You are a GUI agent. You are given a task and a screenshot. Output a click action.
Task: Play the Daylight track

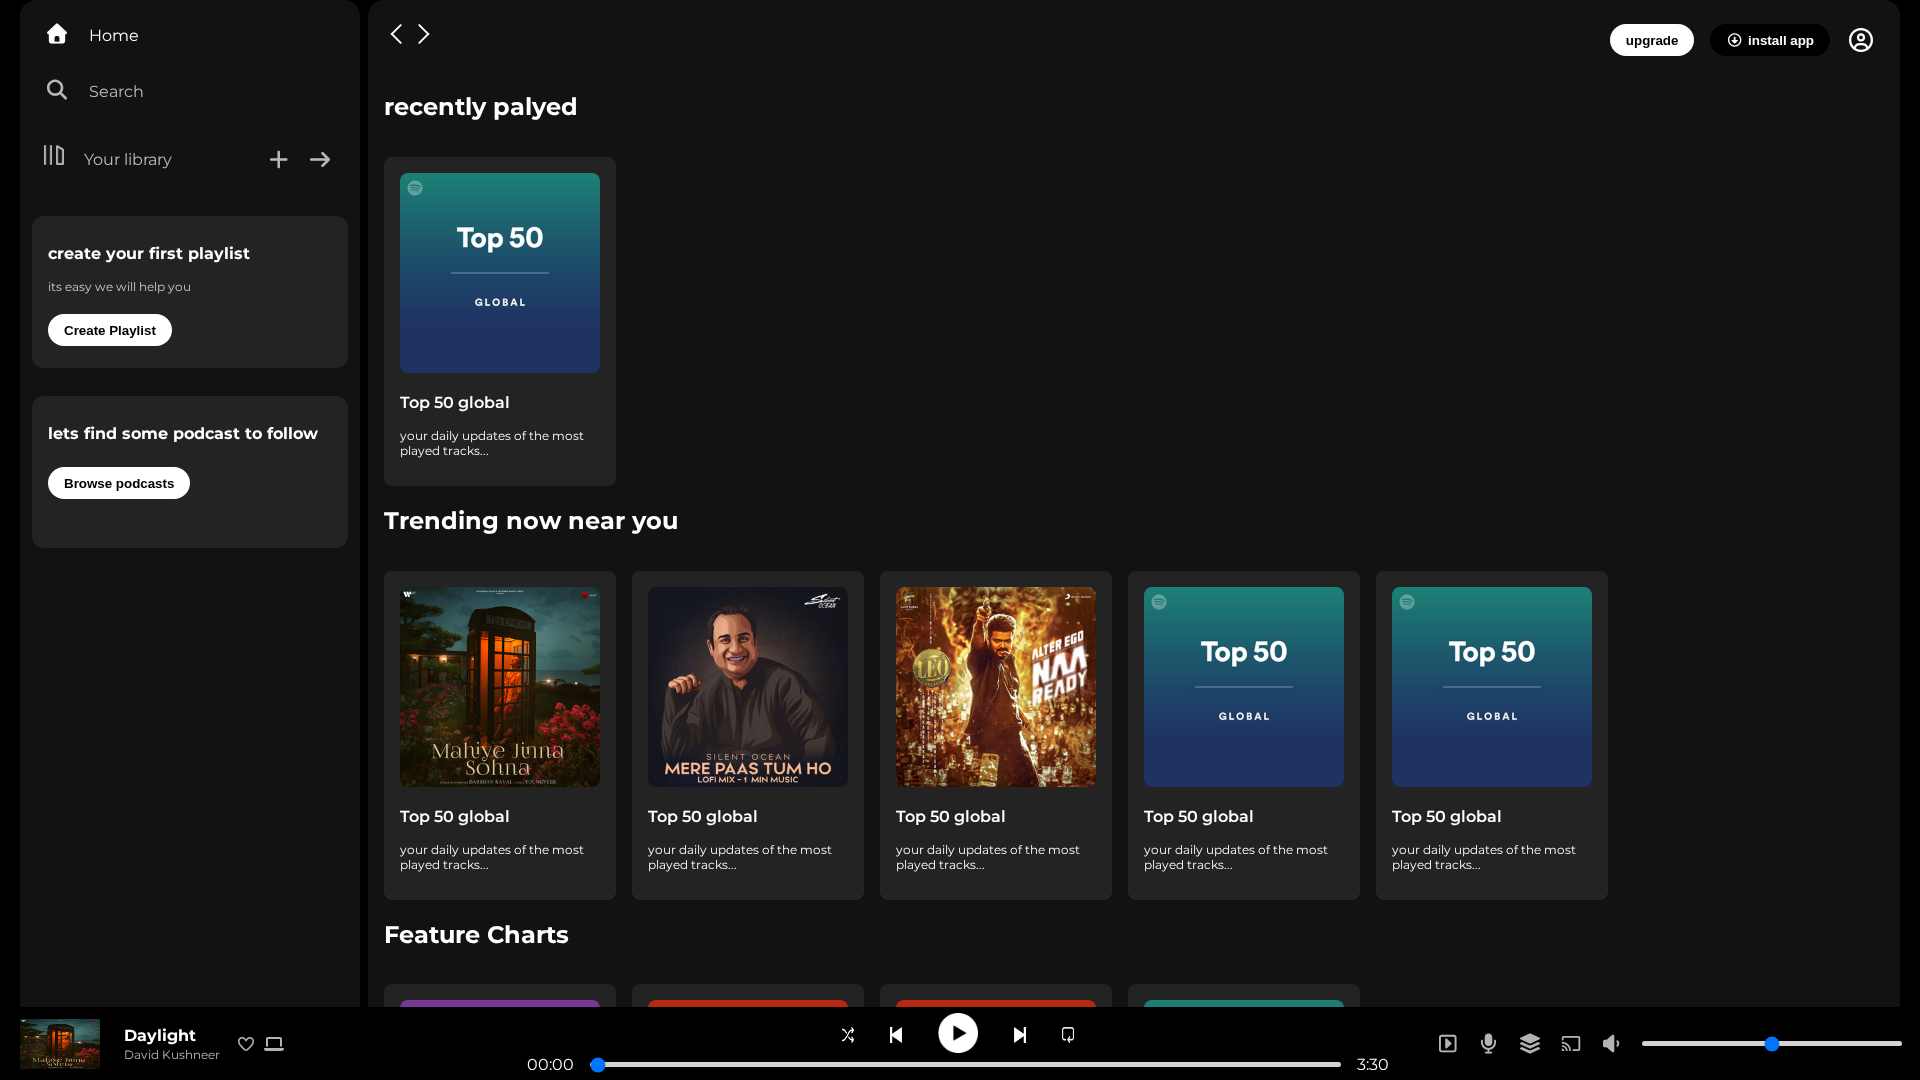958,1033
